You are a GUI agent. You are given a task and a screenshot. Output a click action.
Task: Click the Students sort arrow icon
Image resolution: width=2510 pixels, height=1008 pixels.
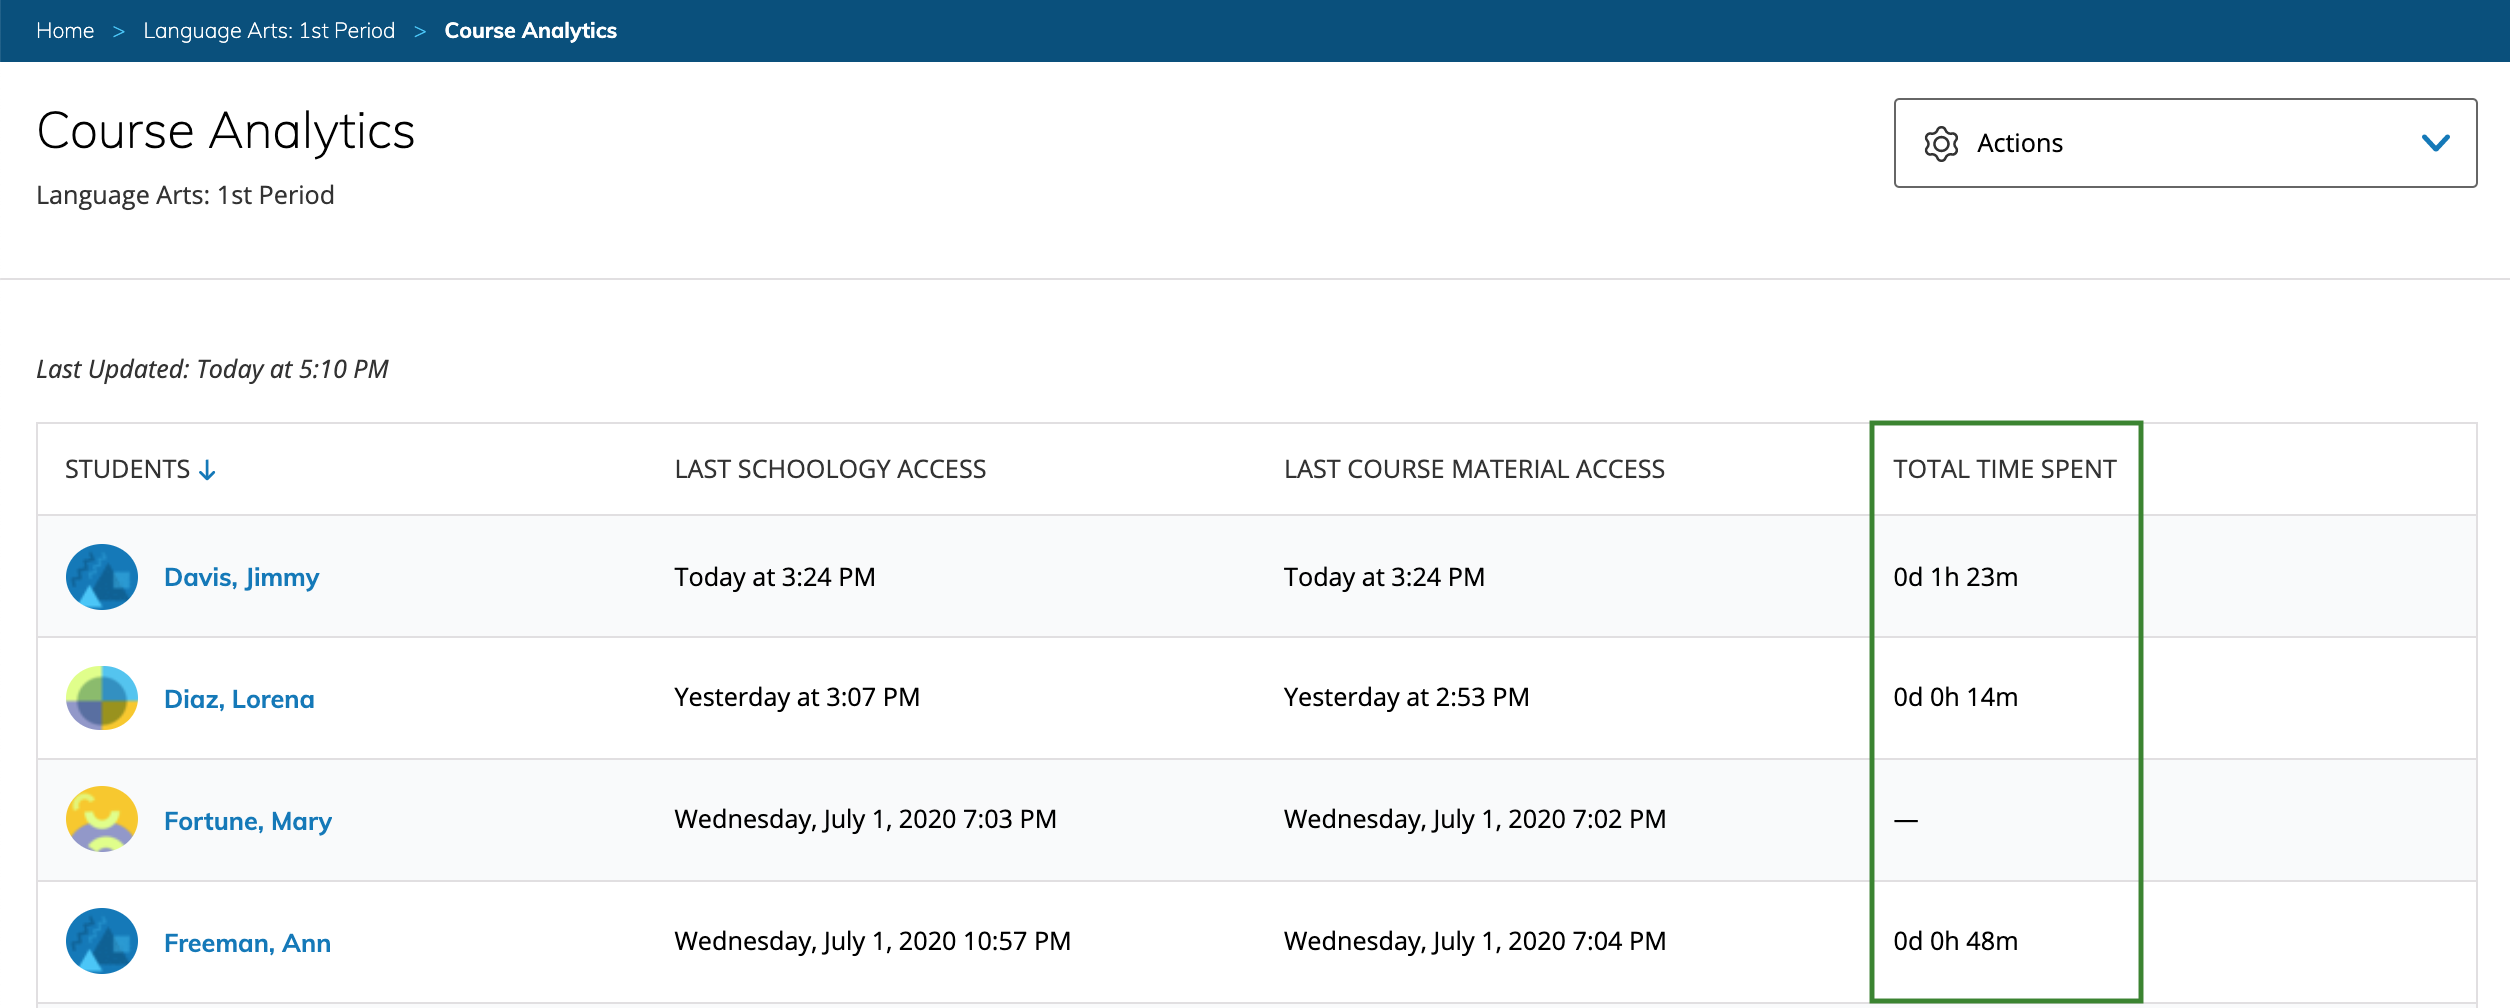(x=208, y=470)
